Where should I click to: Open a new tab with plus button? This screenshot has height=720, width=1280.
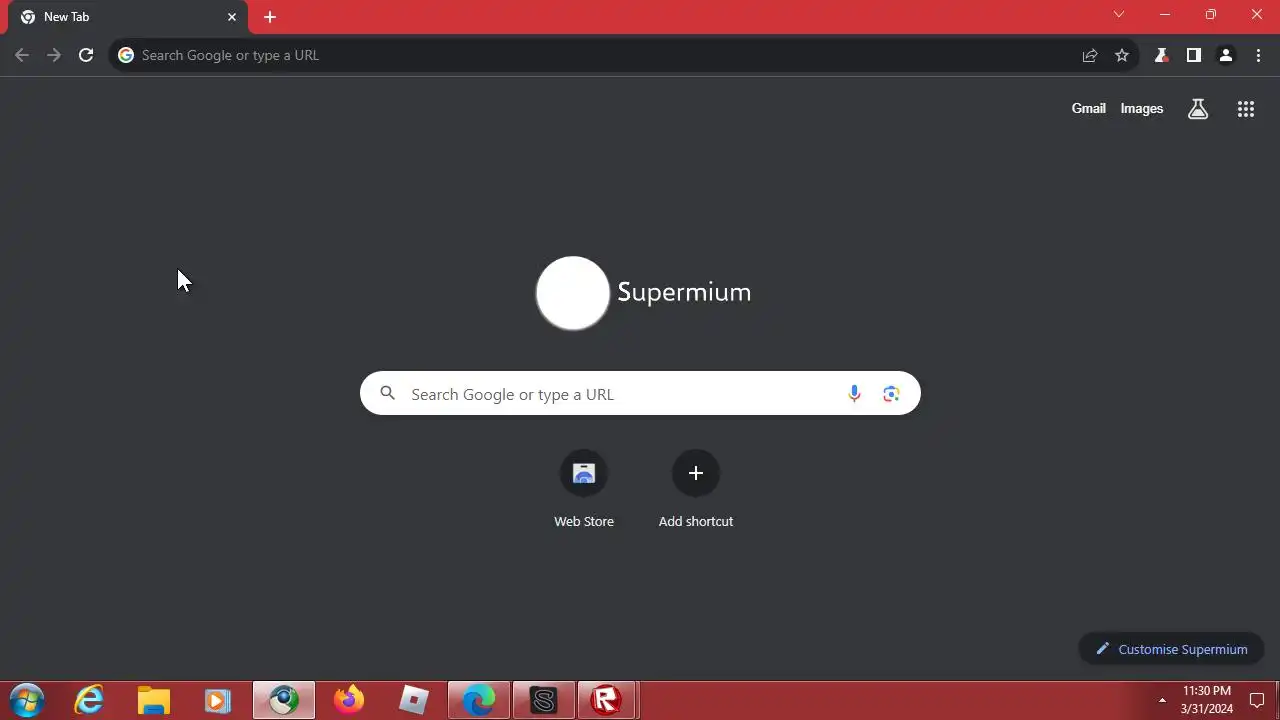tap(270, 17)
